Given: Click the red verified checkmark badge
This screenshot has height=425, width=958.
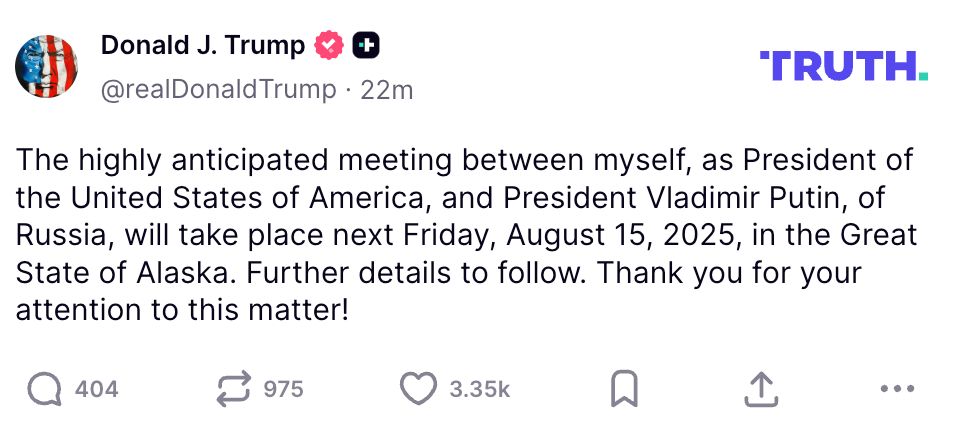Looking at the screenshot, I should (x=330, y=45).
